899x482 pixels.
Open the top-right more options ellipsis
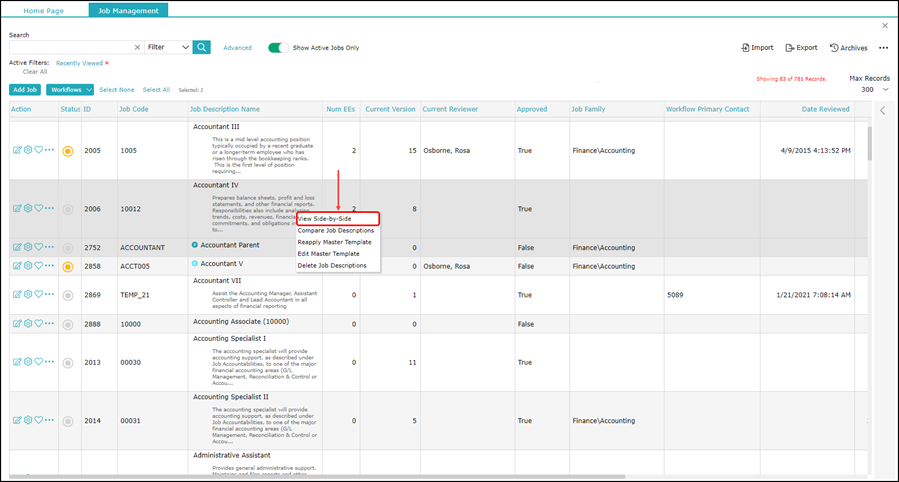[x=883, y=47]
